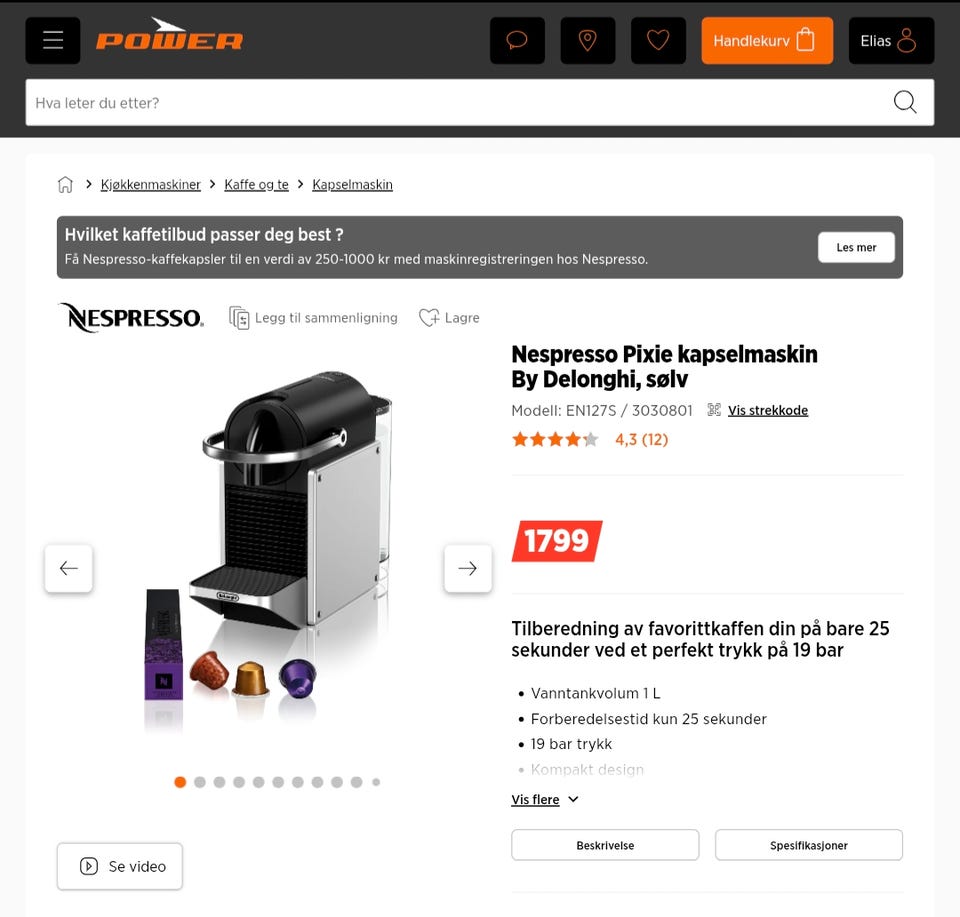Open Elias account profile

tap(891, 40)
